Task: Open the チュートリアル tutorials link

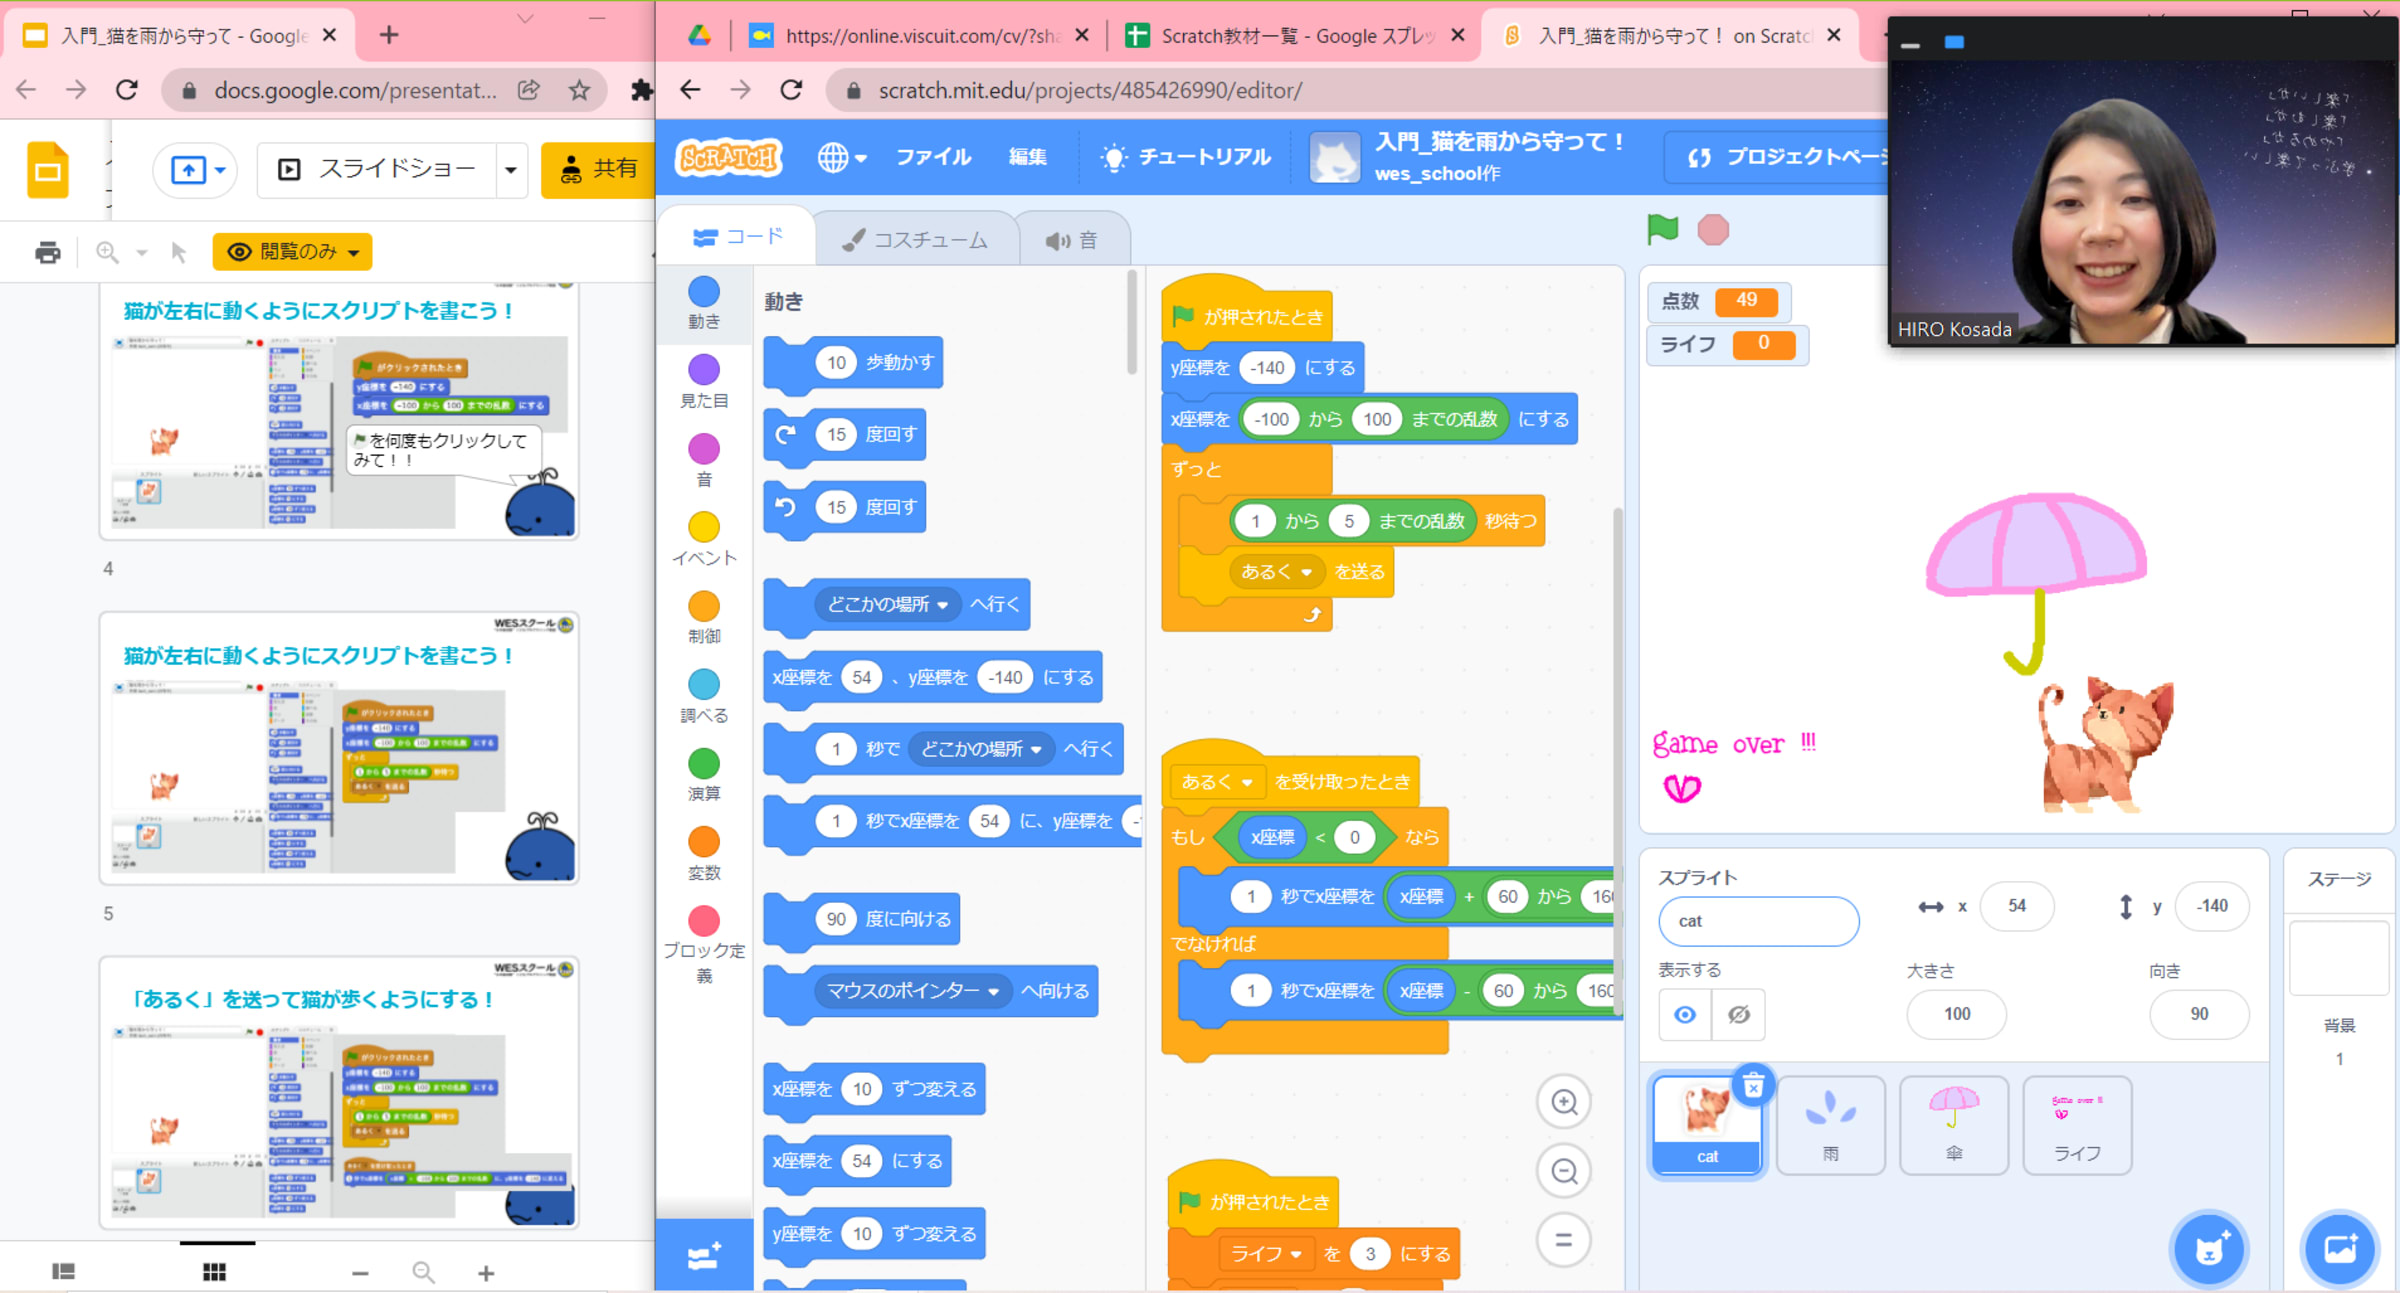Action: (x=1186, y=157)
